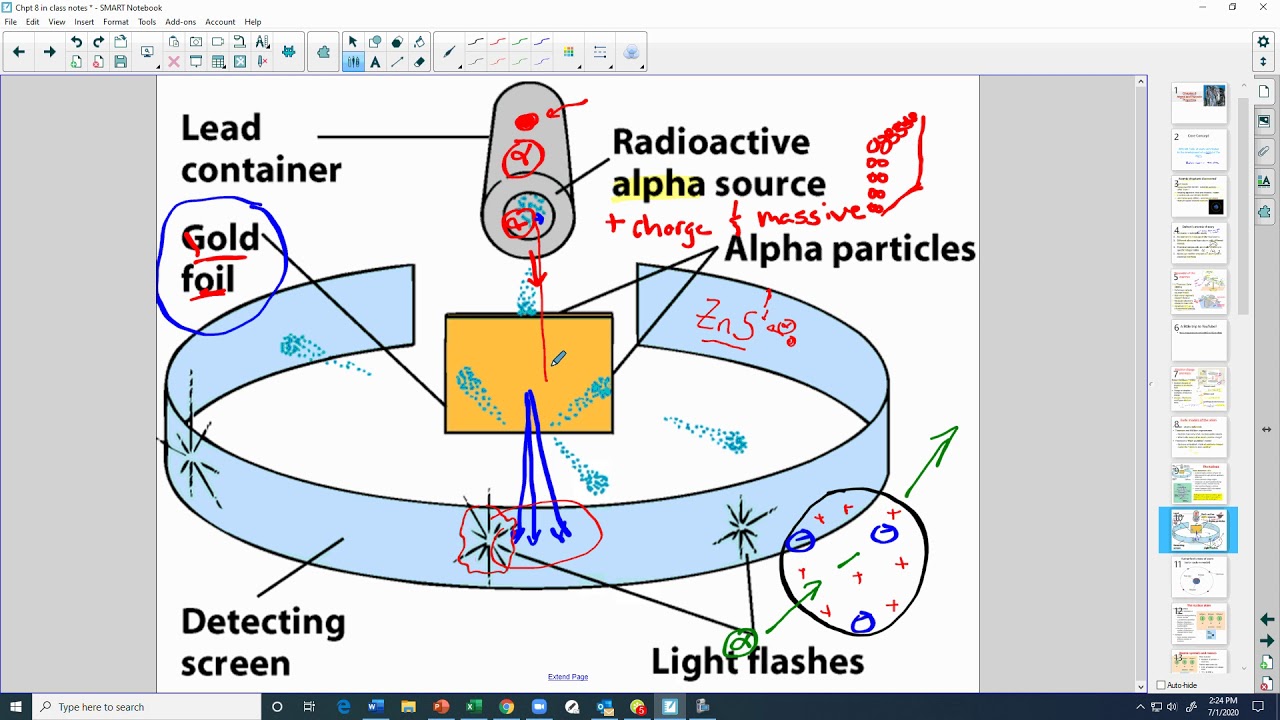Open the Page Sorter tab in sidebar

click(x=1265, y=91)
